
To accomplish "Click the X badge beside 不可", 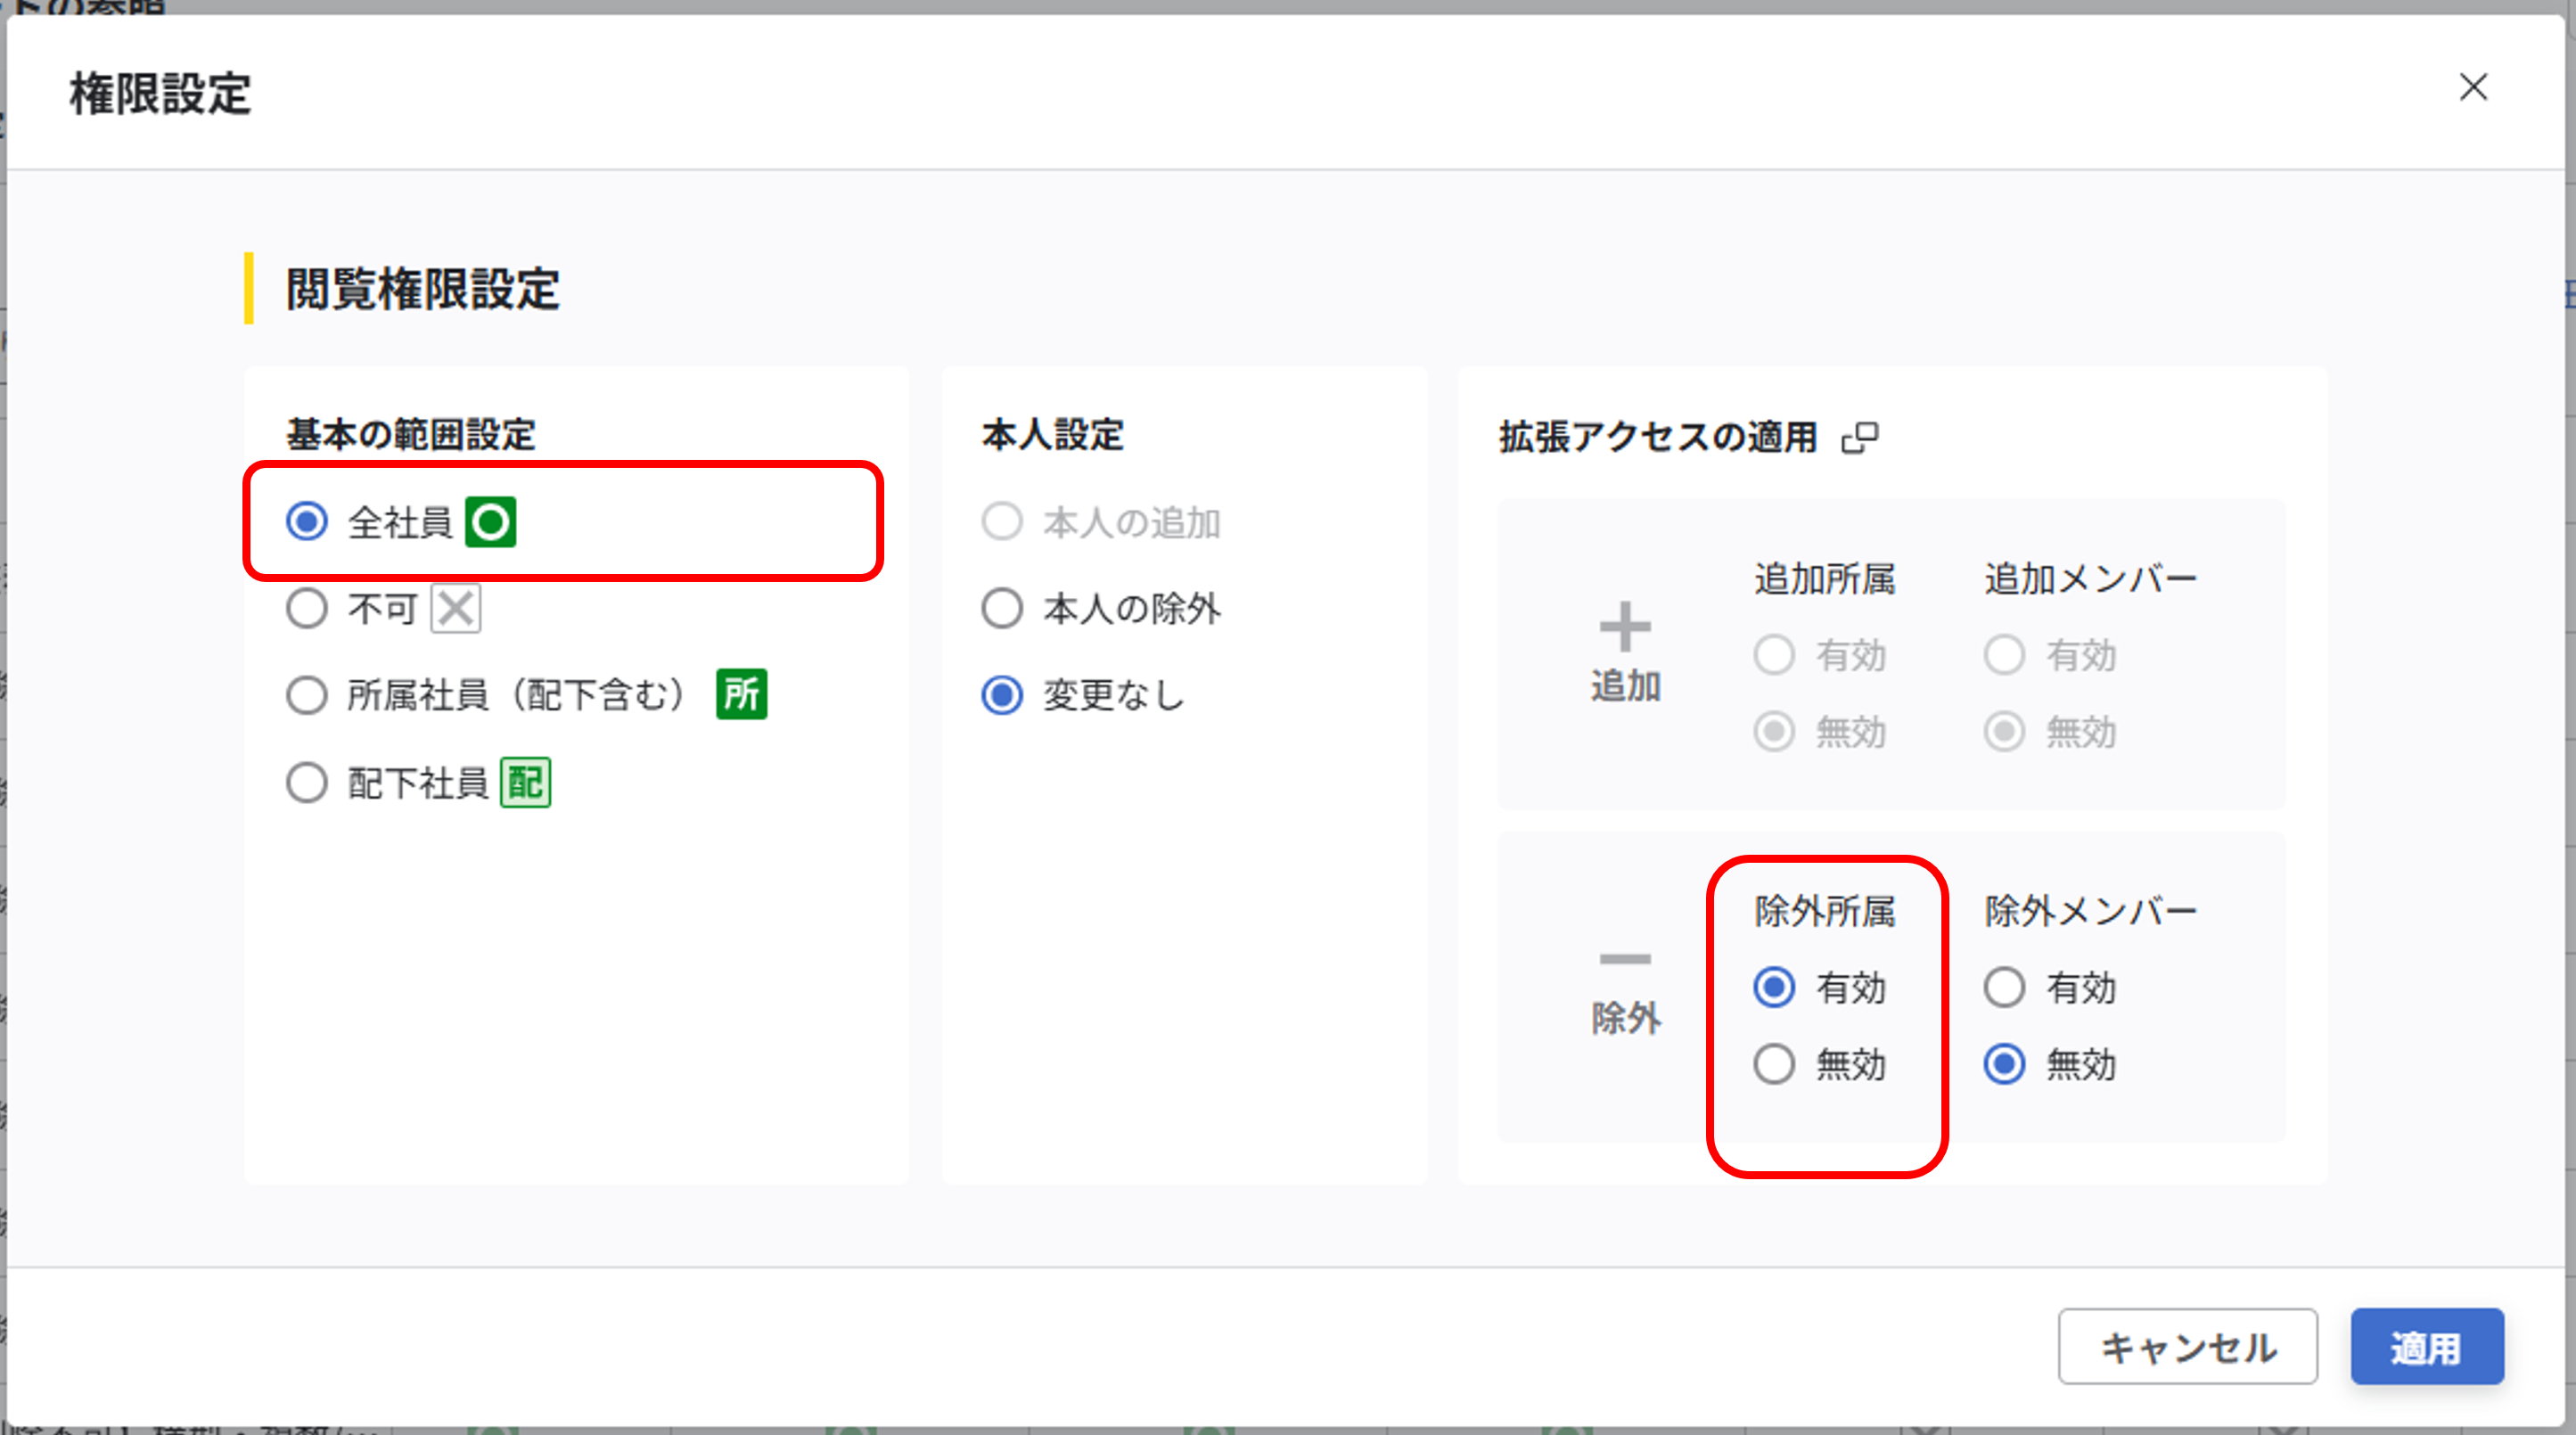I will 455,608.
